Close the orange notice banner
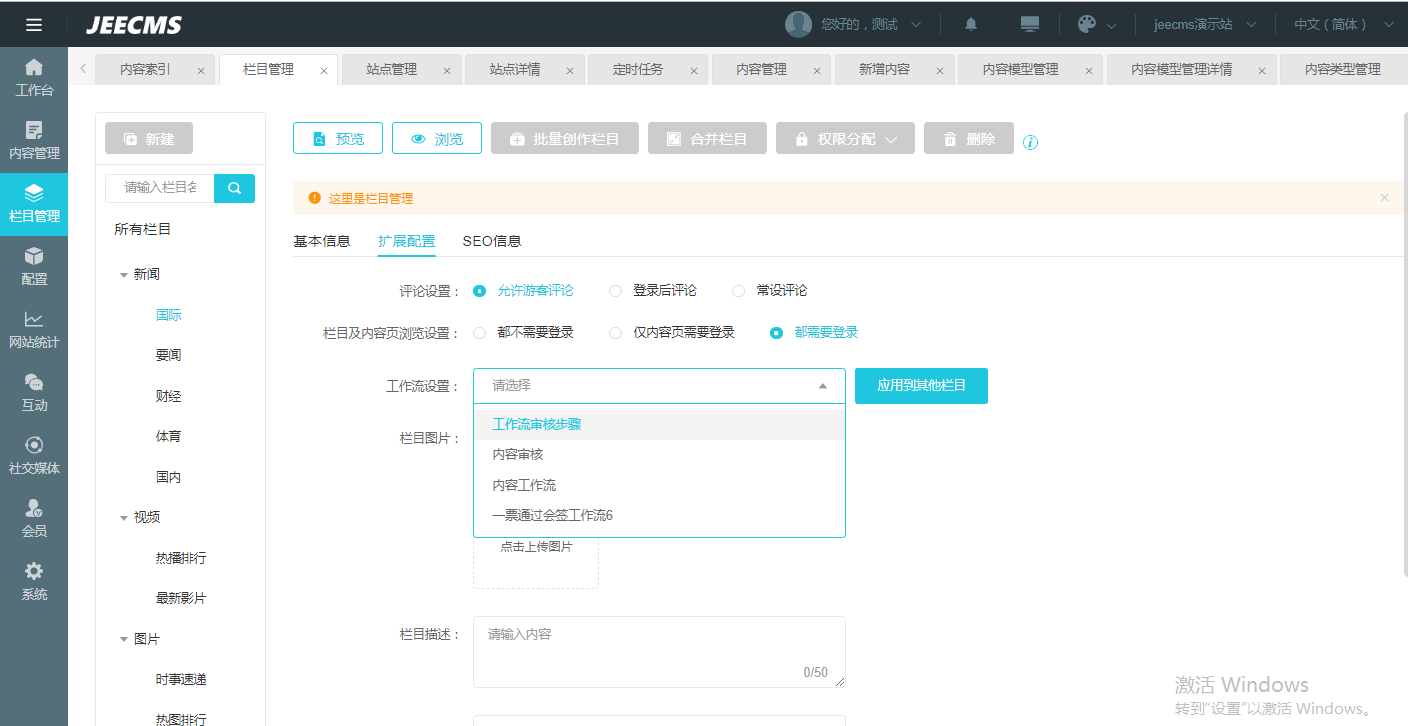The height and width of the screenshot is (726, 1408). pos(1384,198)
